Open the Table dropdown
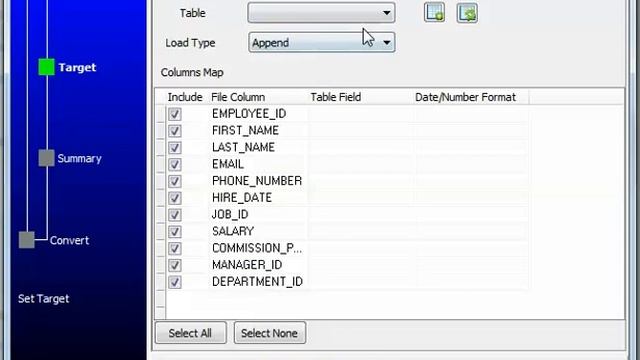The height and width of the screenshot is (360, 640). pos(321,13)
